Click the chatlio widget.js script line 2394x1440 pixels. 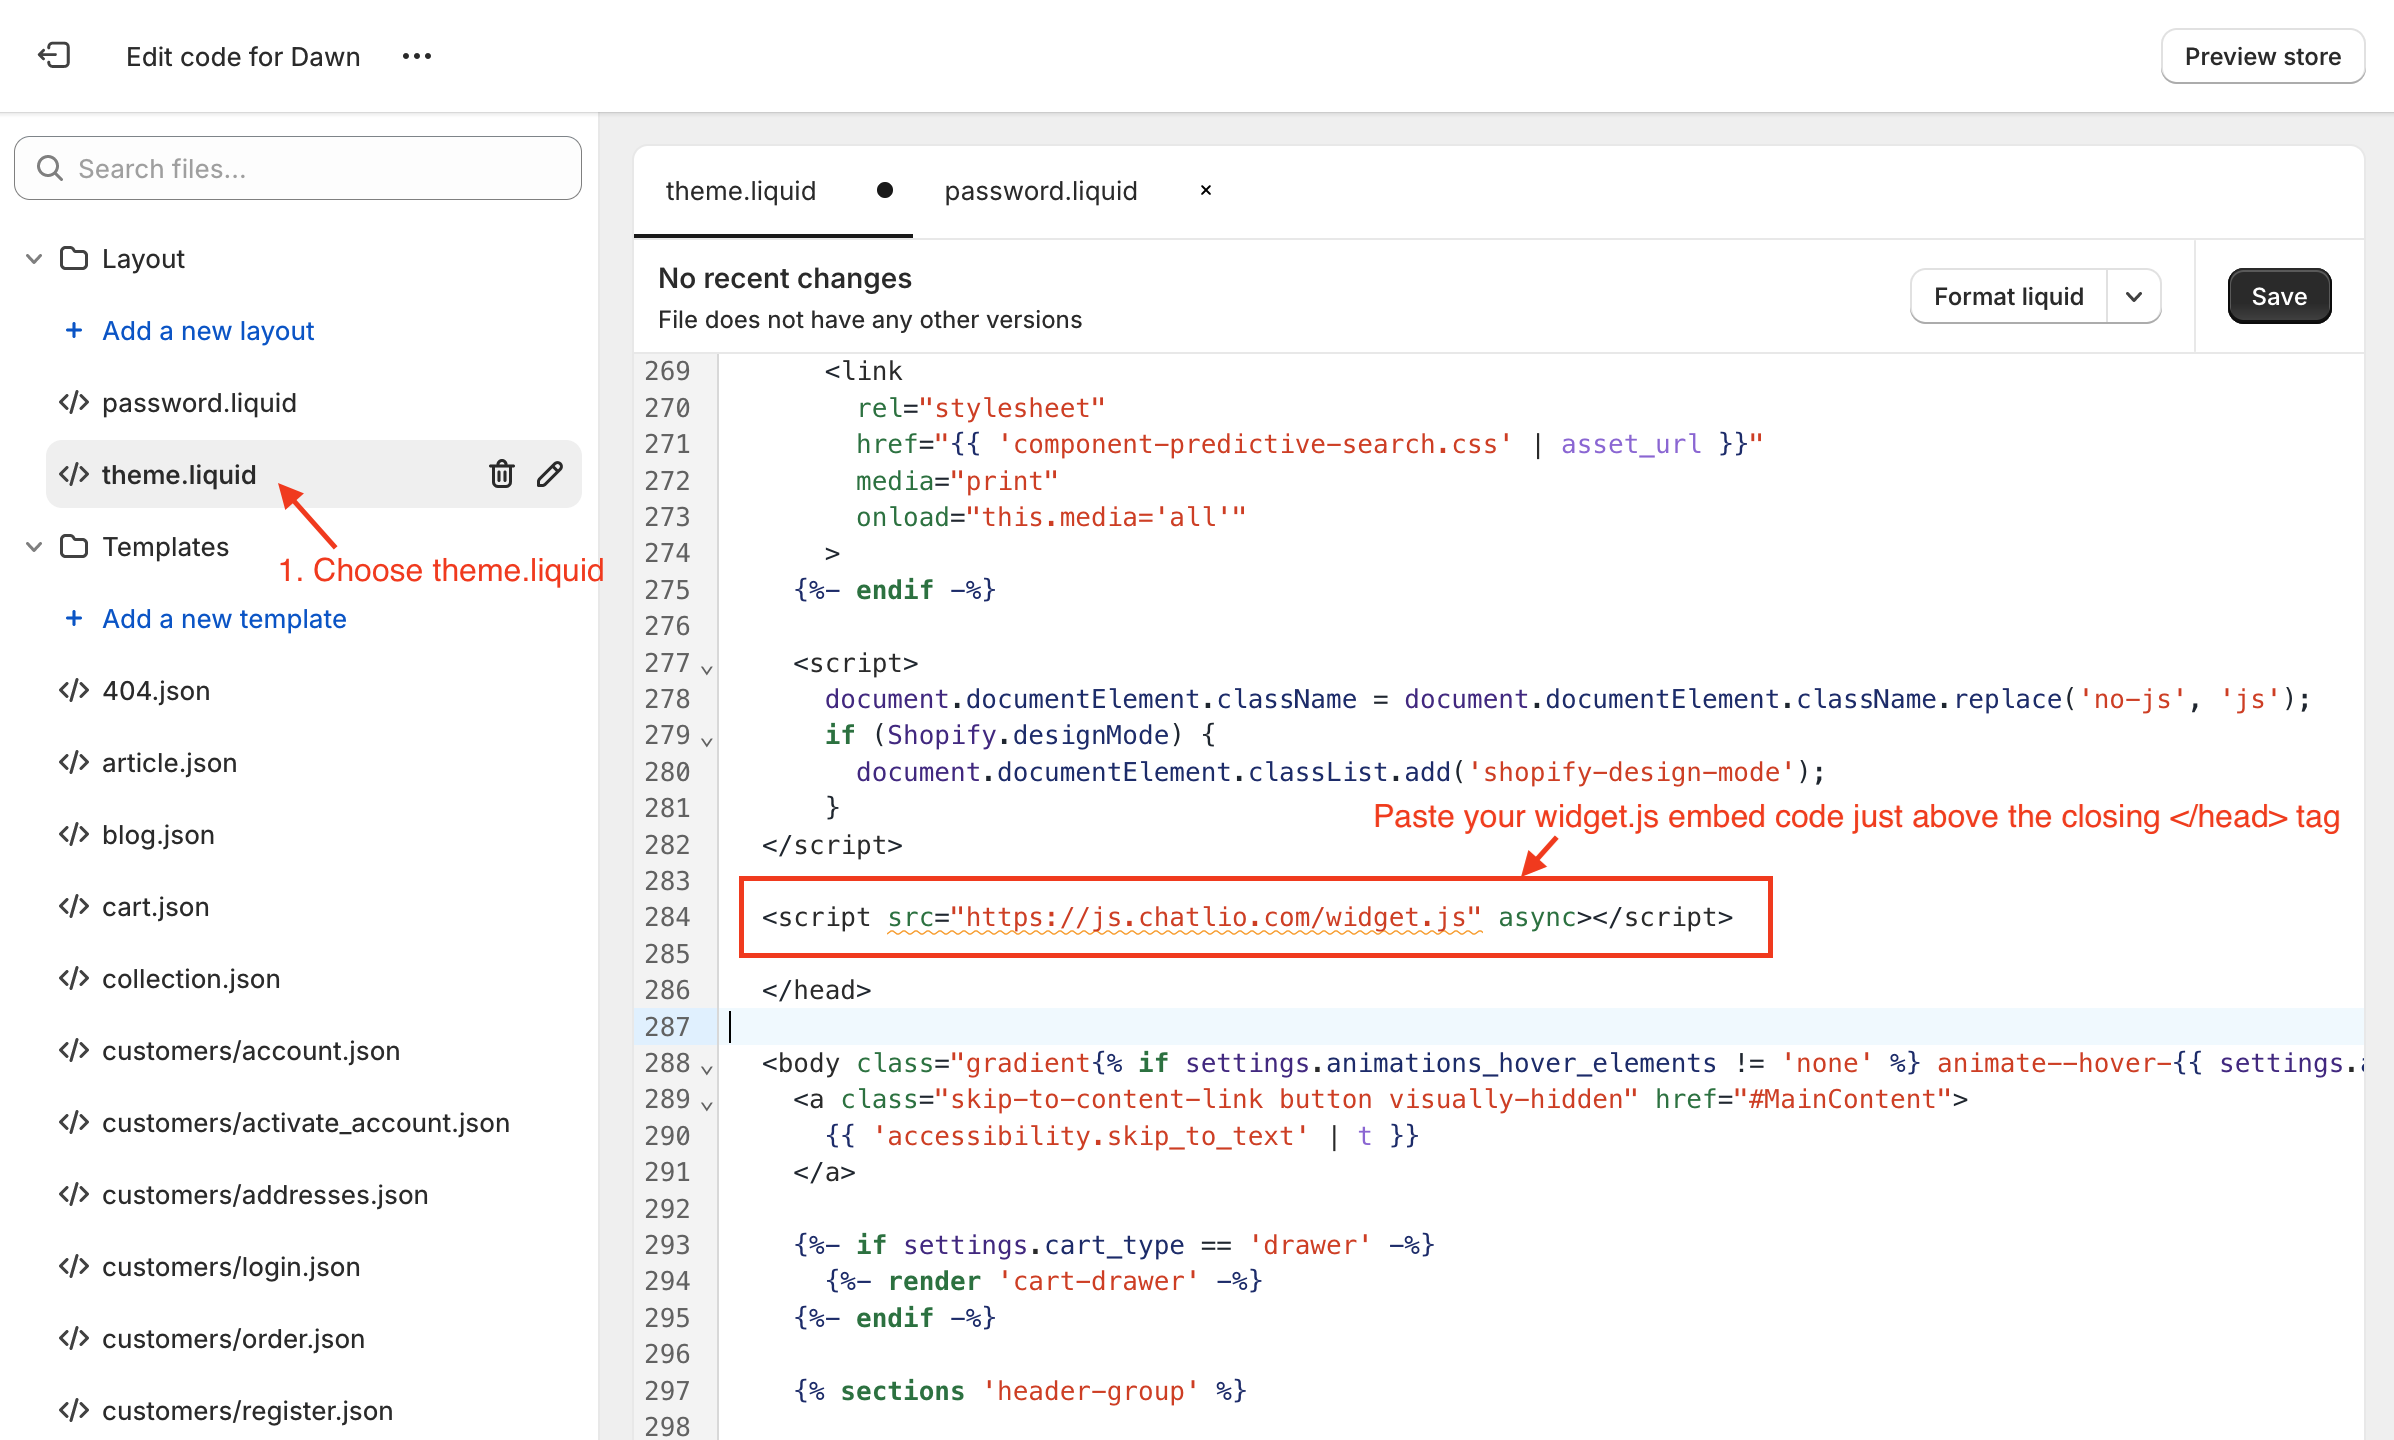point(1247,917)
